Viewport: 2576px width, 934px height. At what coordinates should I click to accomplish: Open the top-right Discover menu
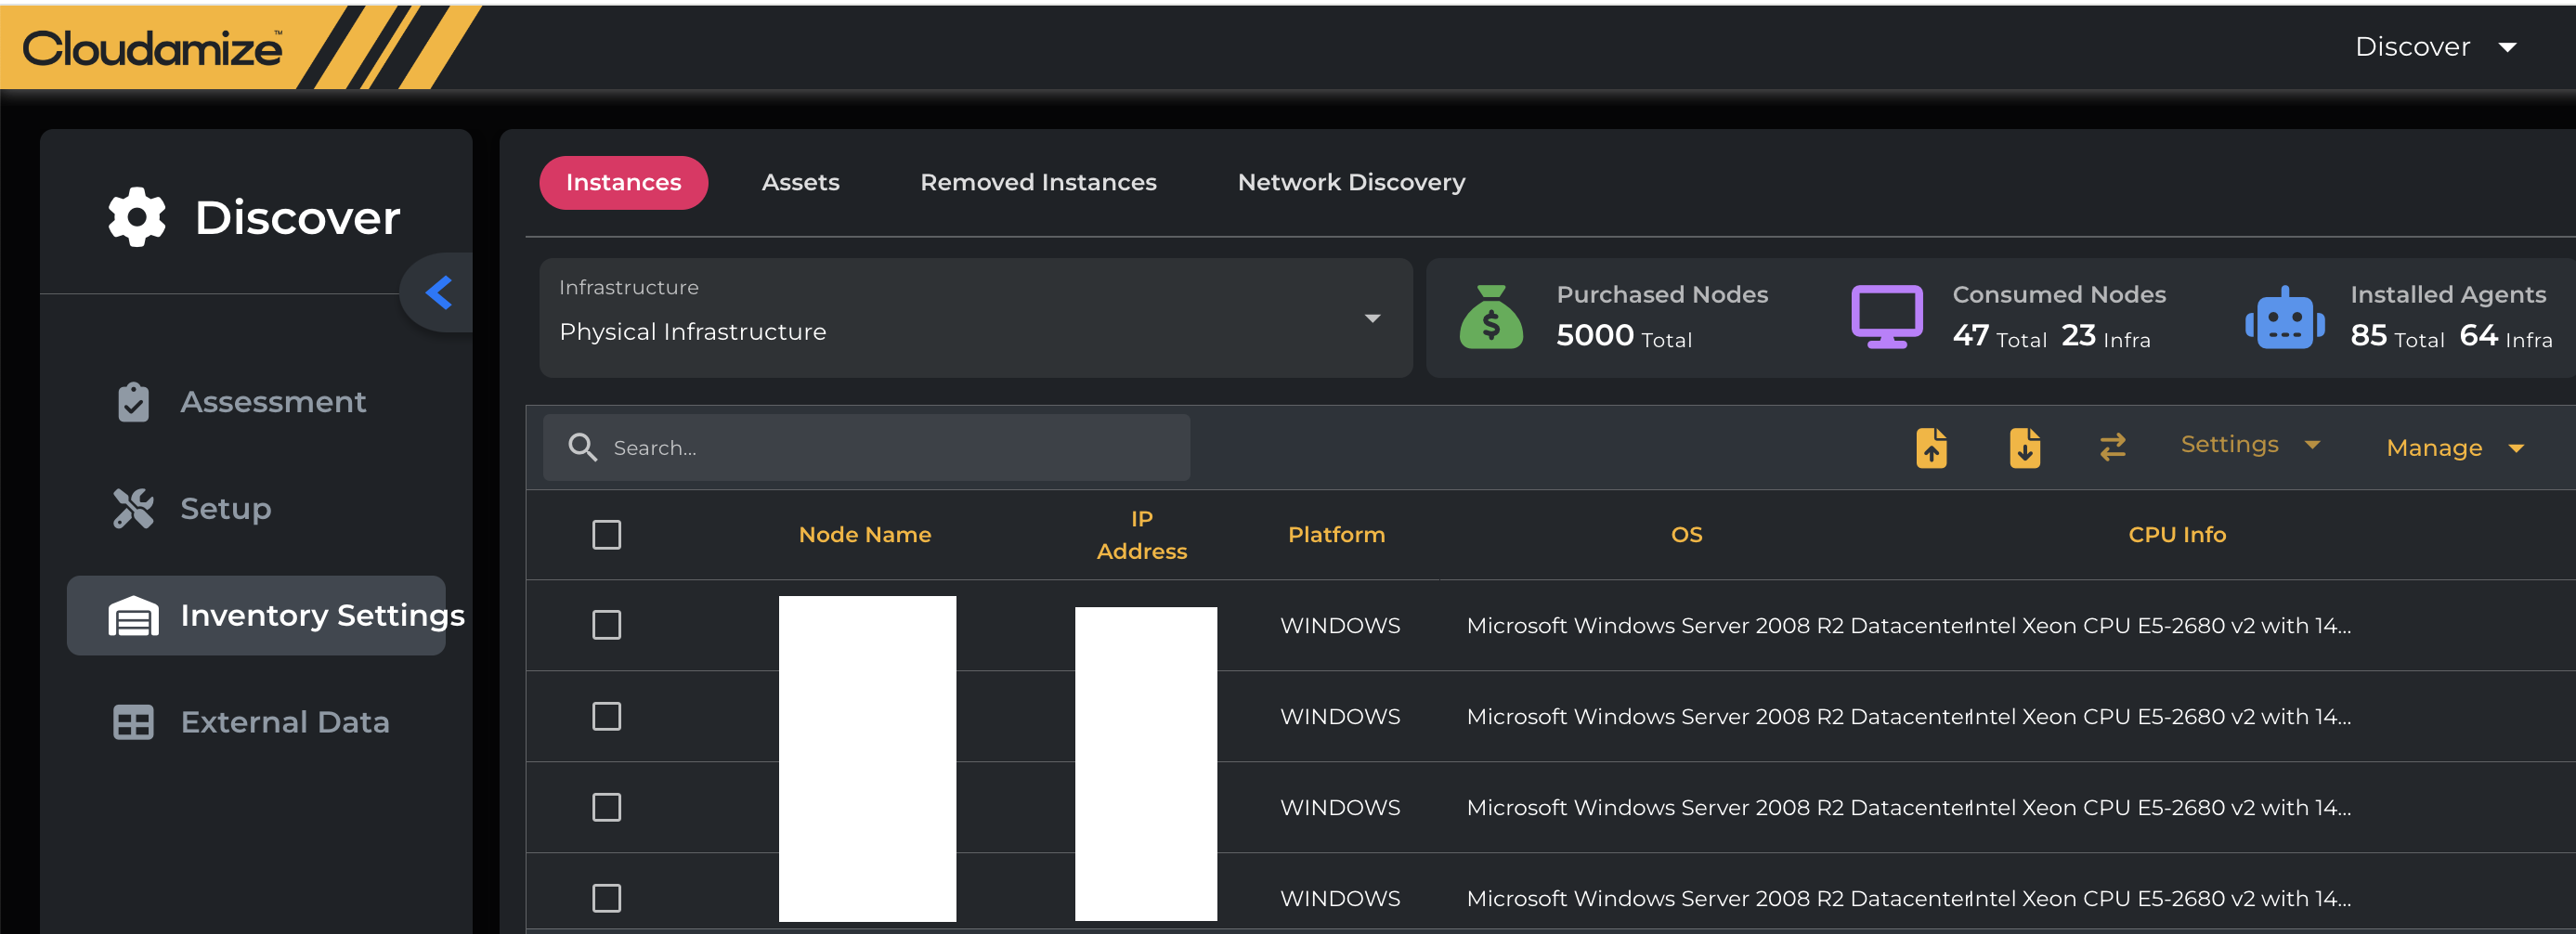[2434, 47]
